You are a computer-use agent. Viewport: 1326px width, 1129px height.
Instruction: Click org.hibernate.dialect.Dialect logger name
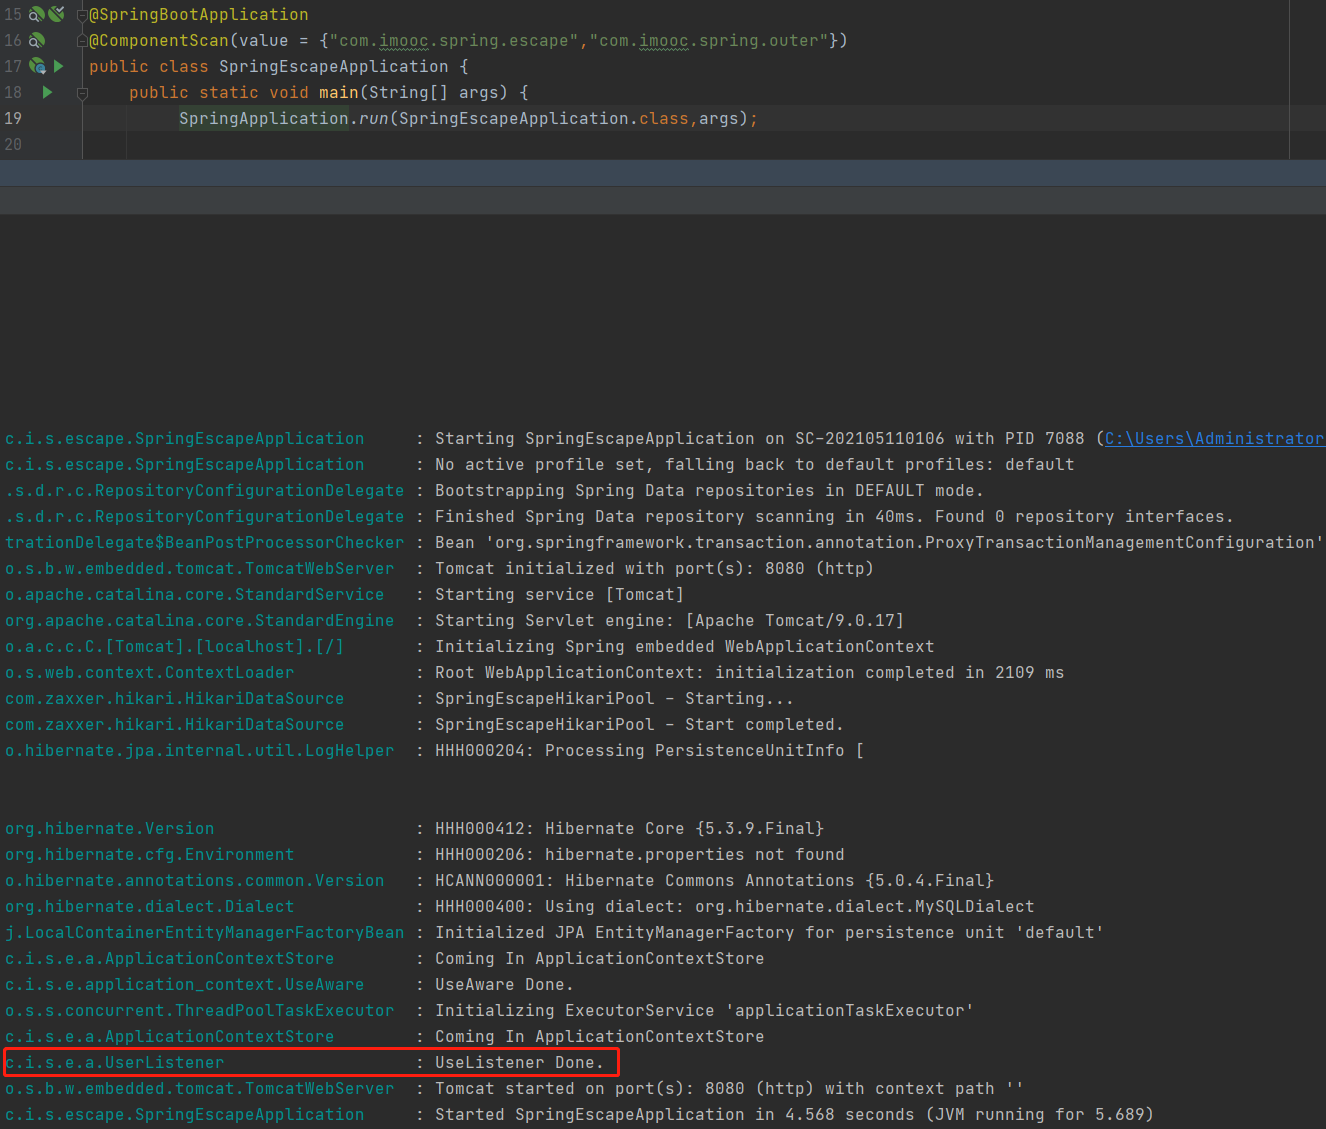[x=149, y=906]
